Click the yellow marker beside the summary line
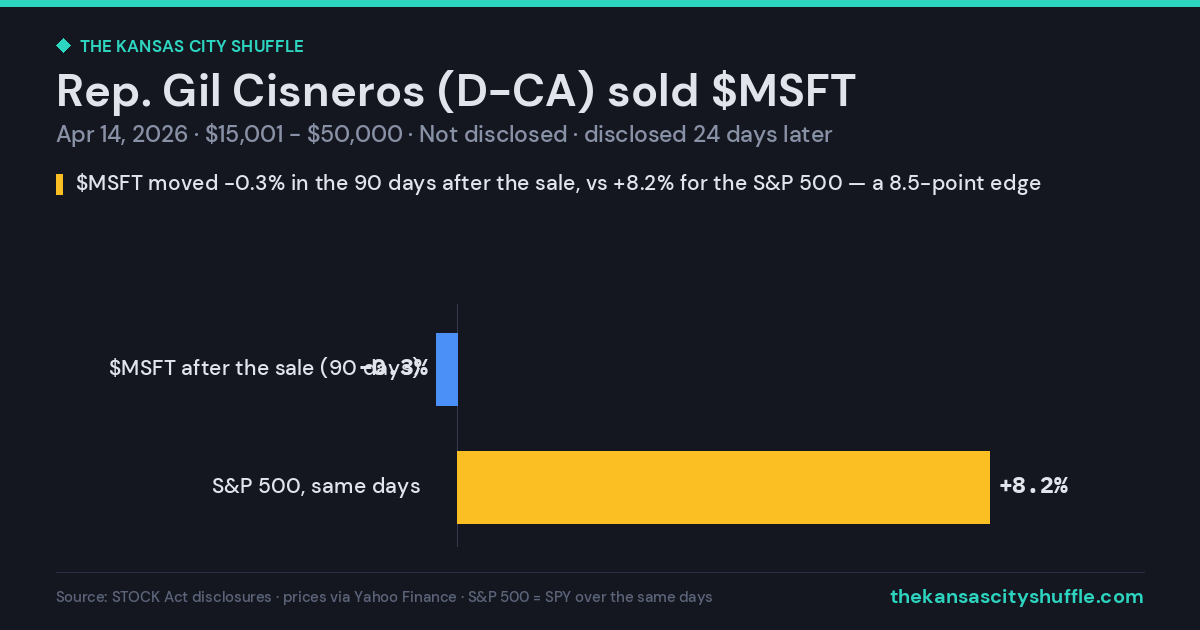Screen dimensions: 1200x630 [x=60, y=184]
